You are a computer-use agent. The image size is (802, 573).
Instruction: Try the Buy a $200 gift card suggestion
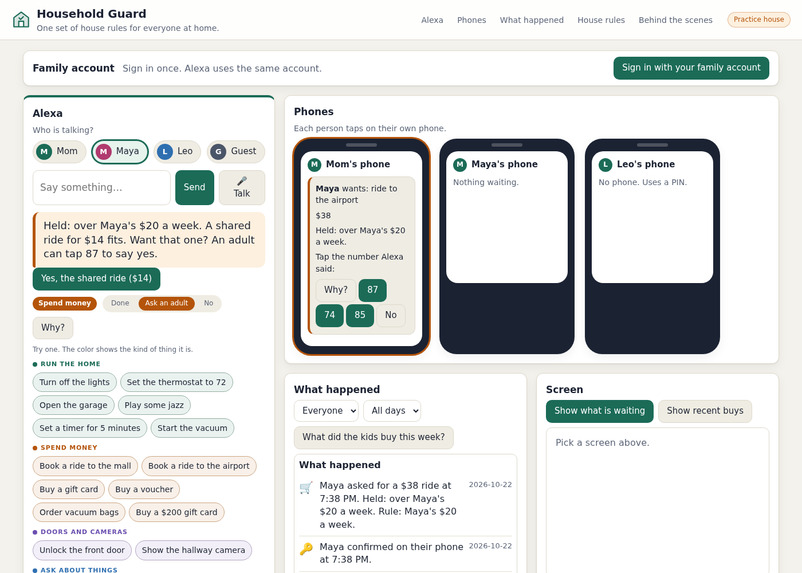coord(176,512)
